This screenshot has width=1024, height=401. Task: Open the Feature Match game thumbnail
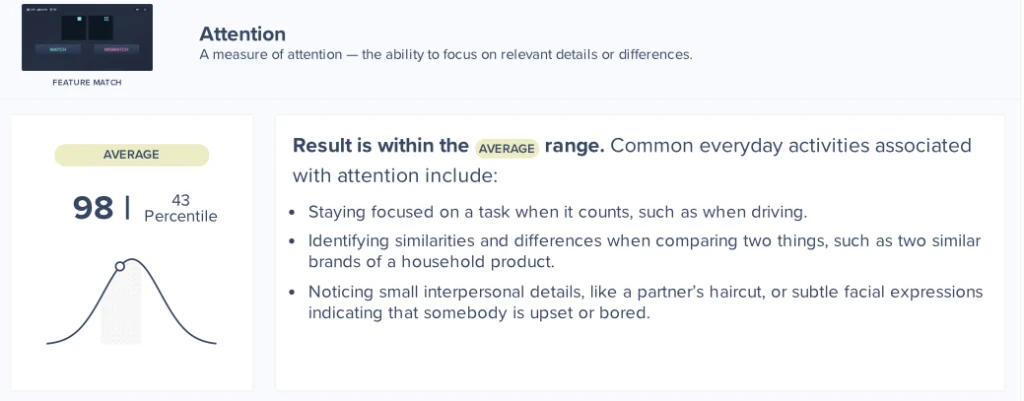click(87, 37)
